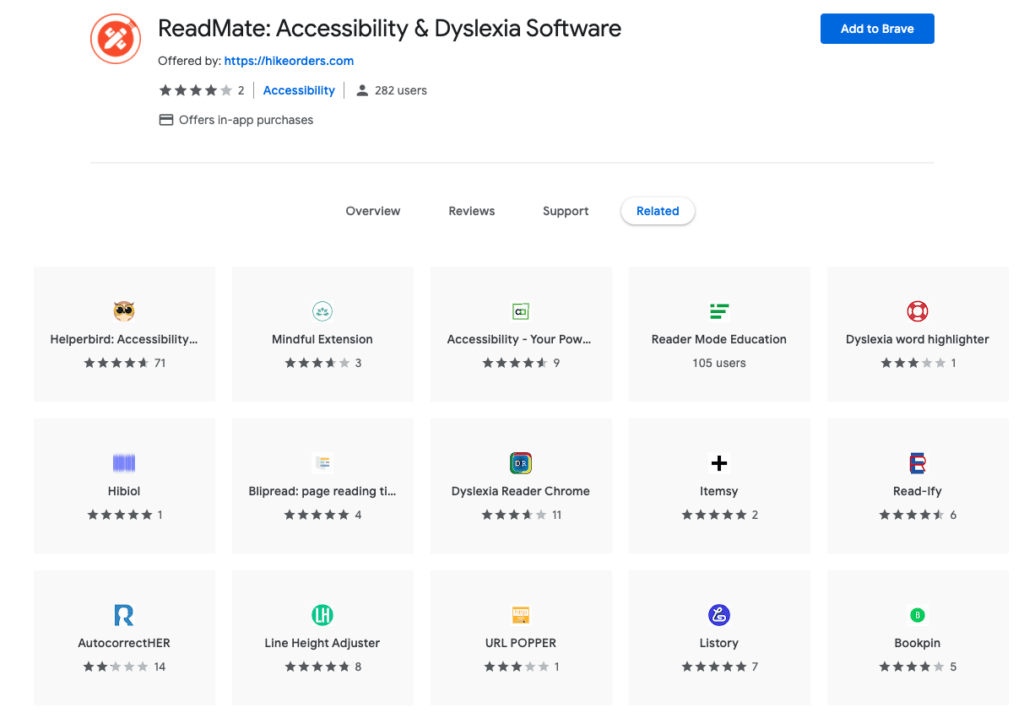Open the Dyslexia Reader Chrome icon

pyautogui.click(x=520, y=463)
